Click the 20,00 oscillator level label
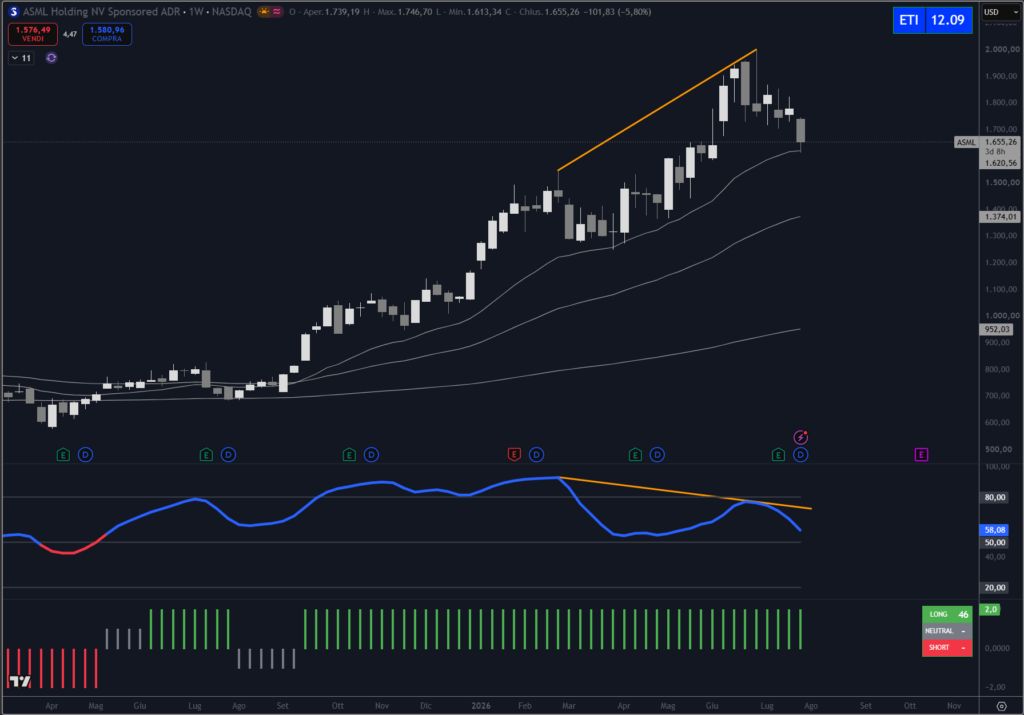The width and height of the screenshot is (1024, 715). tap(995, 588)
